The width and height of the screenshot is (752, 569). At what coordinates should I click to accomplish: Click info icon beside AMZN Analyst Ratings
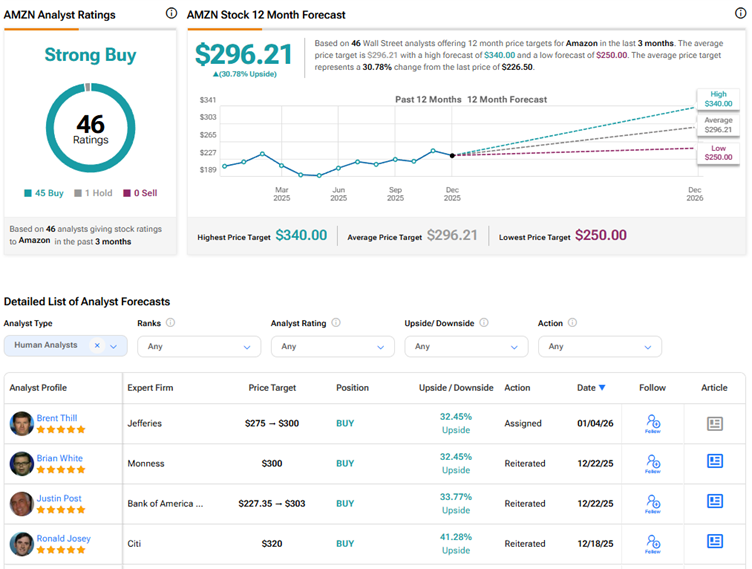(171, 14)
